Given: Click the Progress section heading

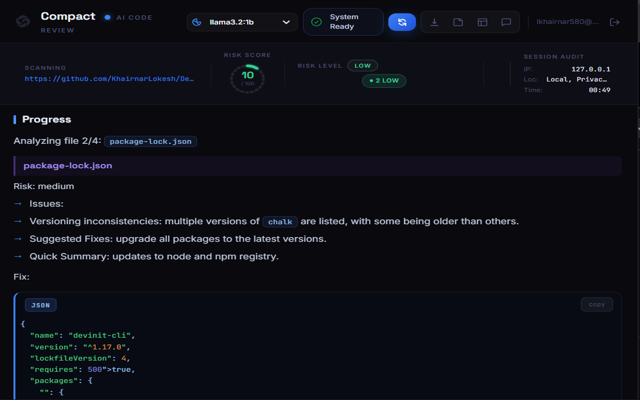Looking at the screenshot, I should 47,119.
